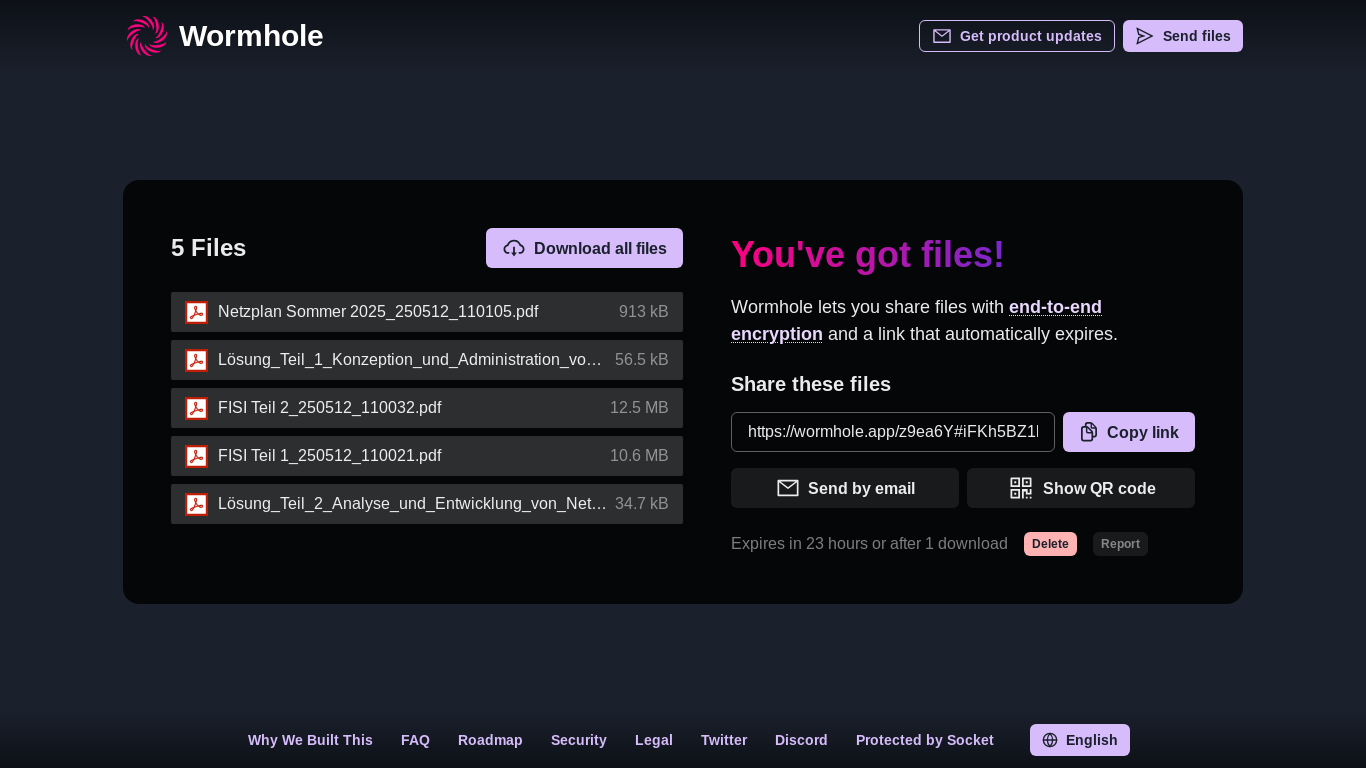
Task: Click the Send files button
Action: 1183,36
